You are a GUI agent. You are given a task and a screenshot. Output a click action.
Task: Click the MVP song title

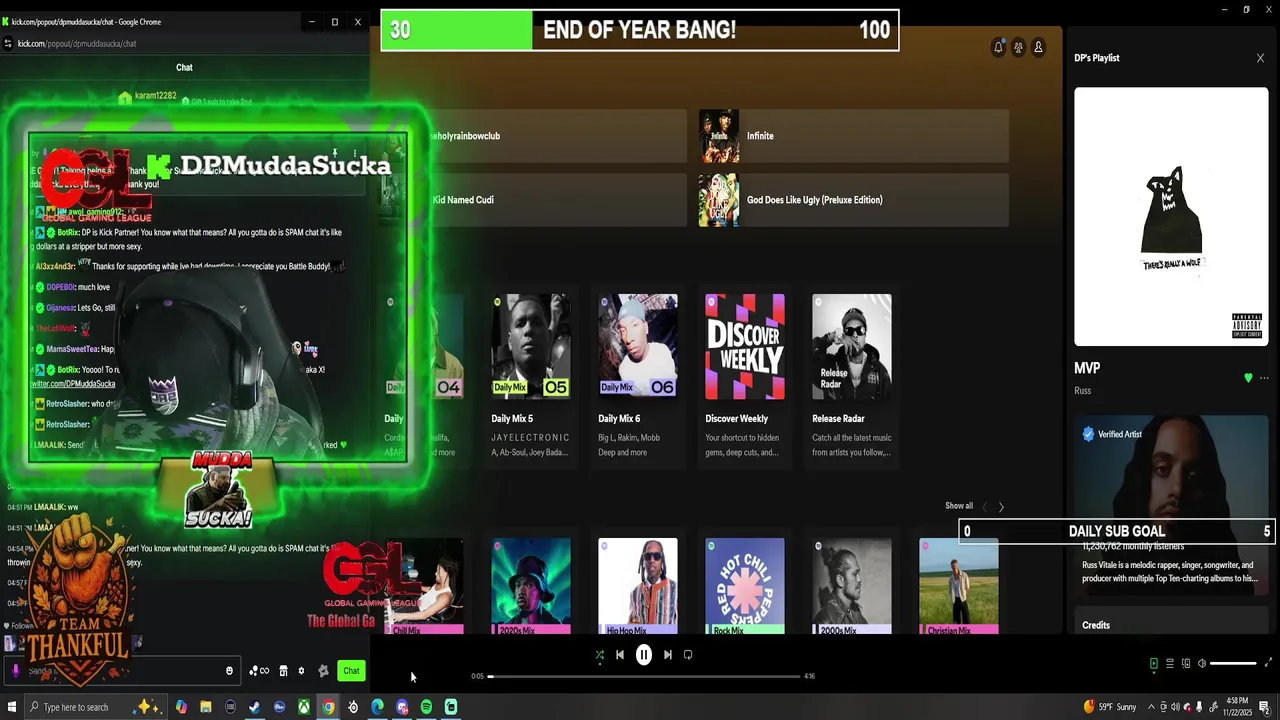pos(1087,368)
